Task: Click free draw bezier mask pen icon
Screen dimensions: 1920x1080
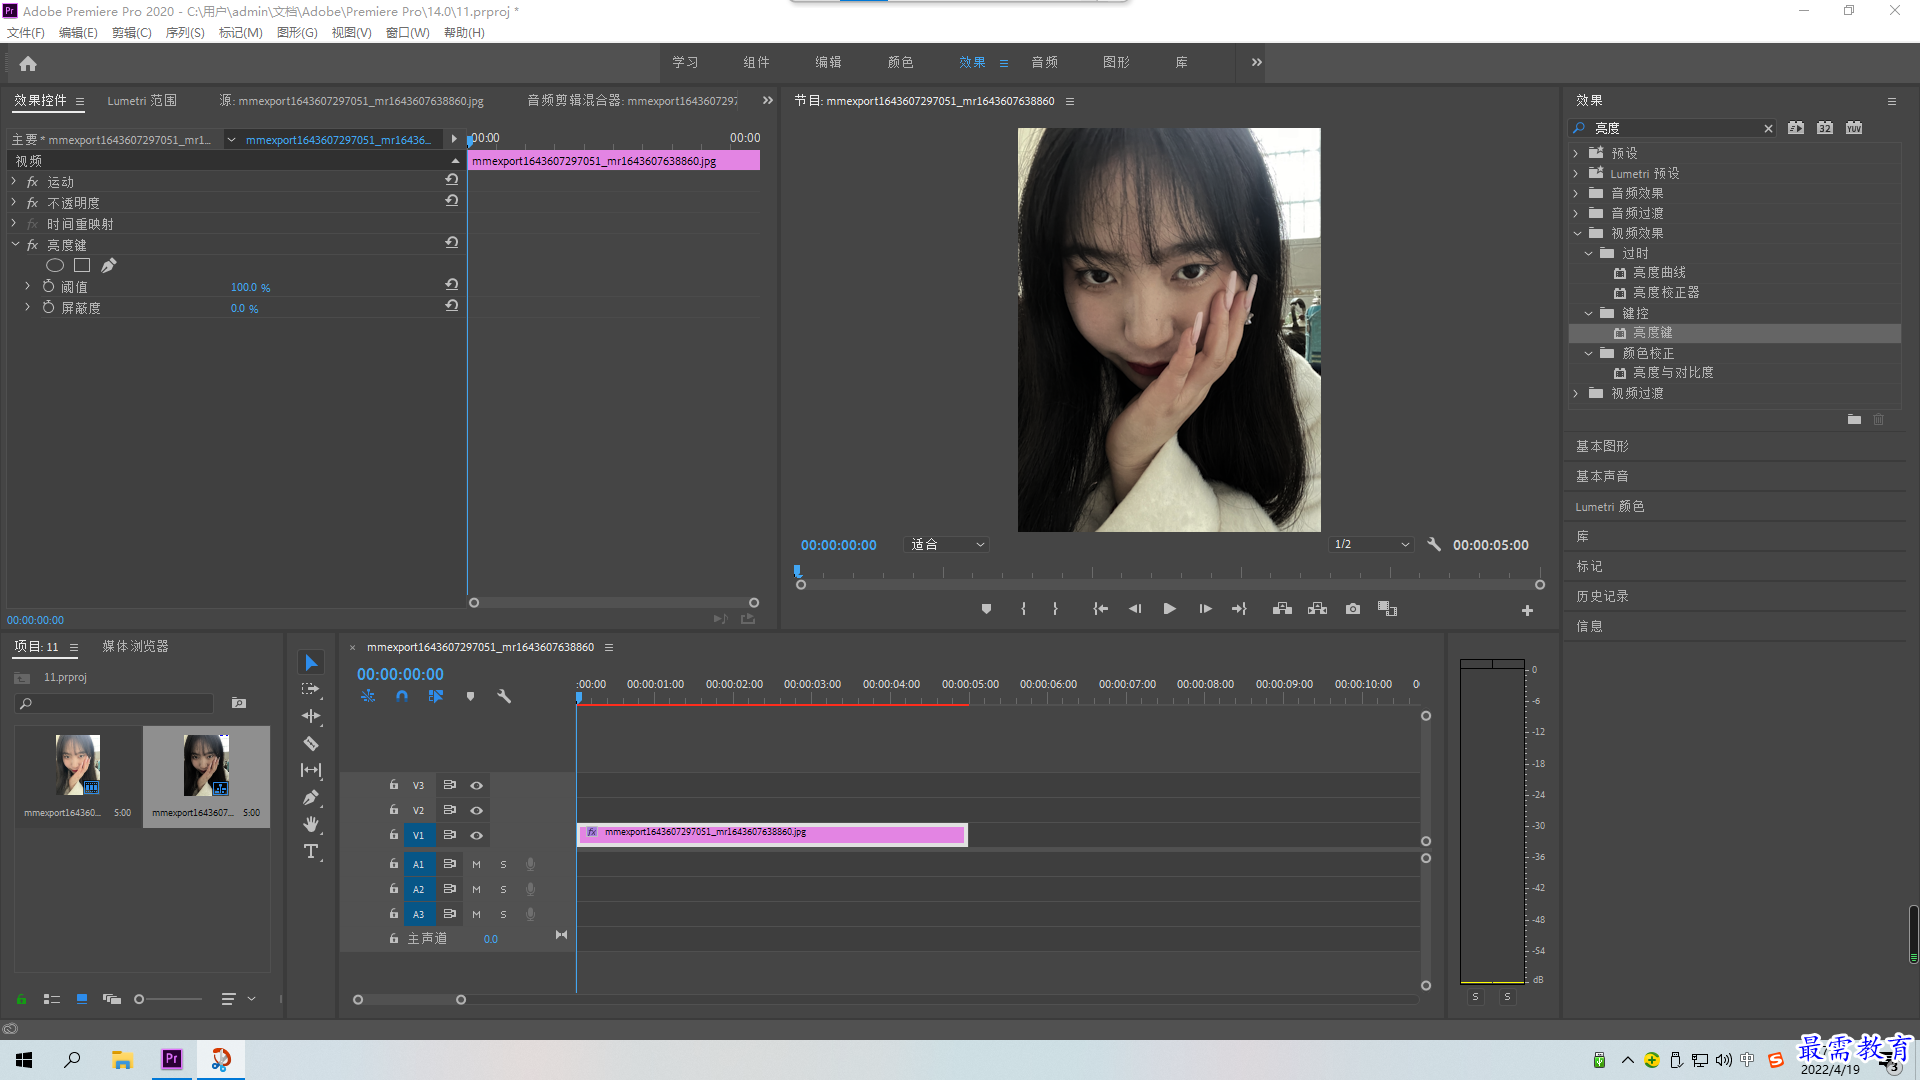Action: [x=109, y=265]
